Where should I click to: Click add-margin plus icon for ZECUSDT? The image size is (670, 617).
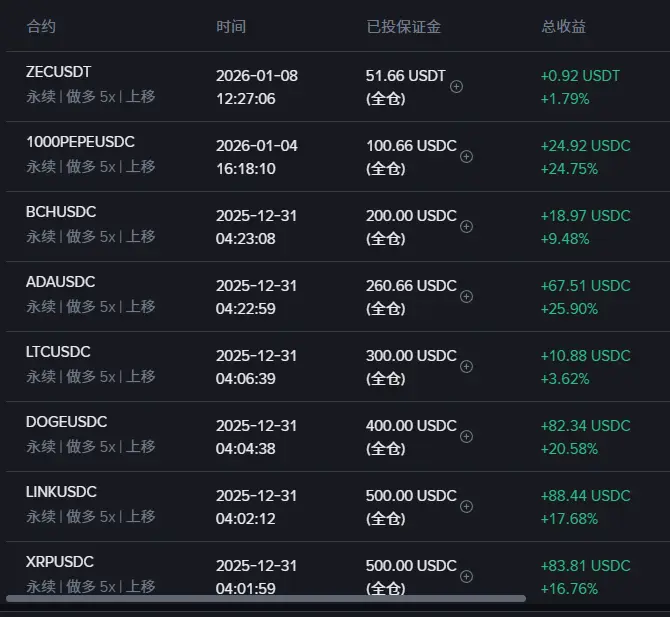457,87
